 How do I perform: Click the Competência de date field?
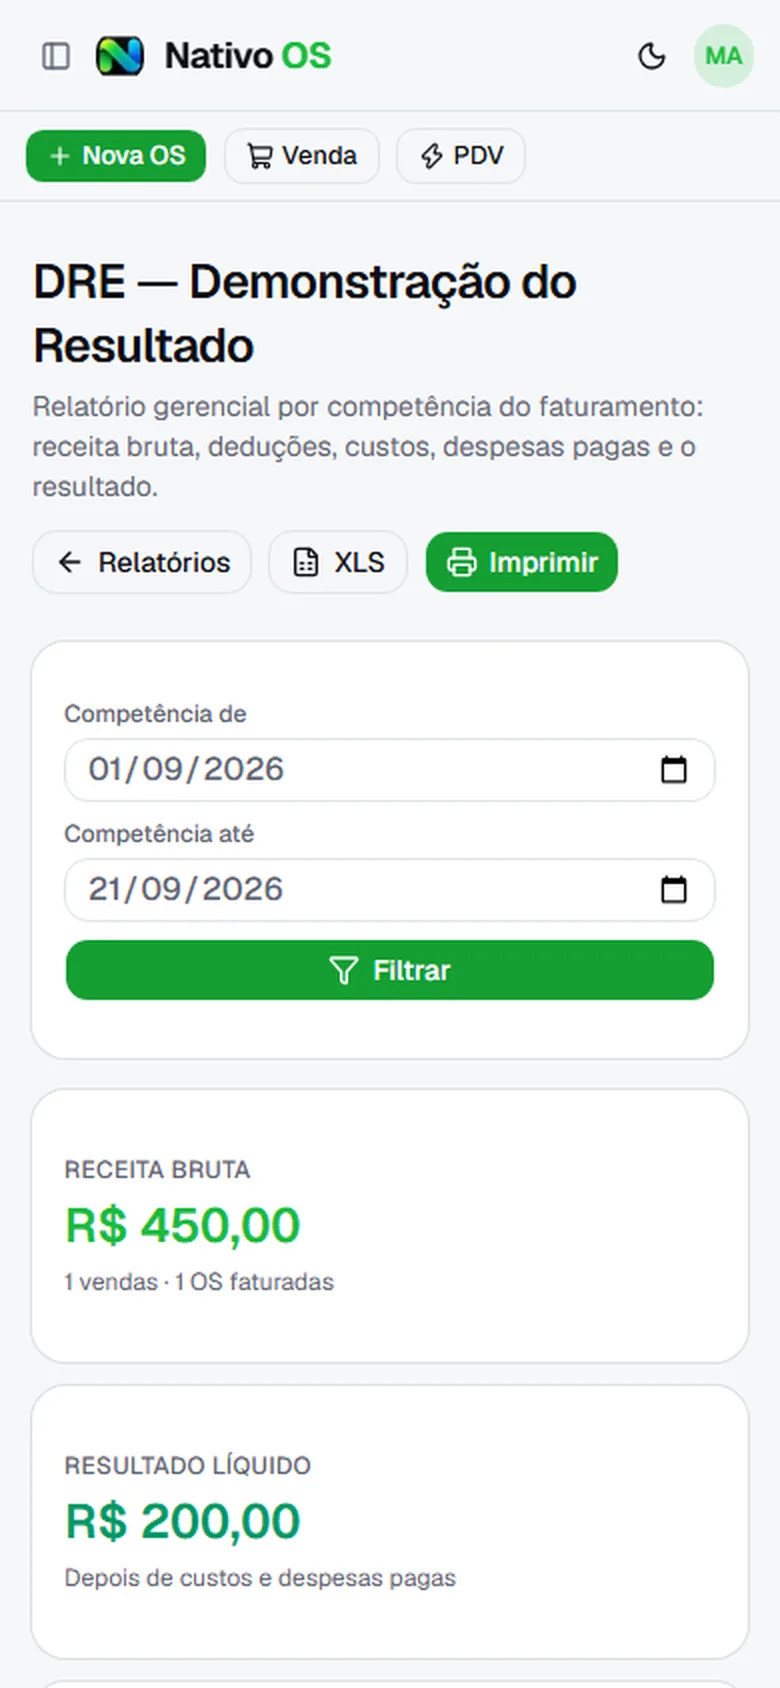click(x=390, y=769)
